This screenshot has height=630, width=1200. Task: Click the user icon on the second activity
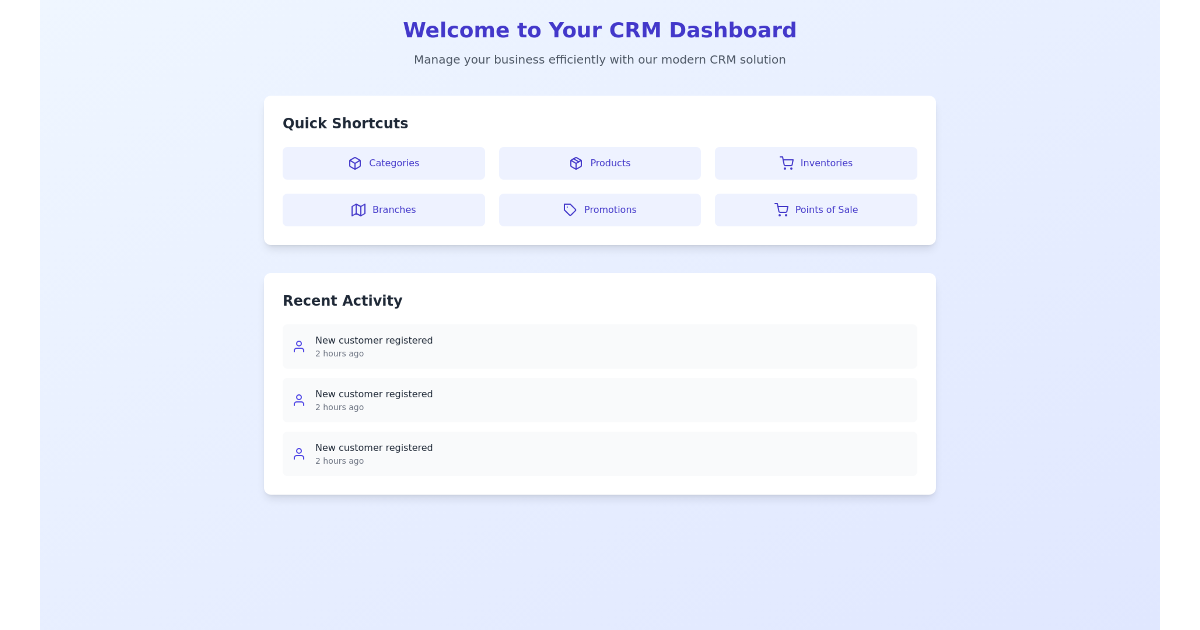pos(298,400)
